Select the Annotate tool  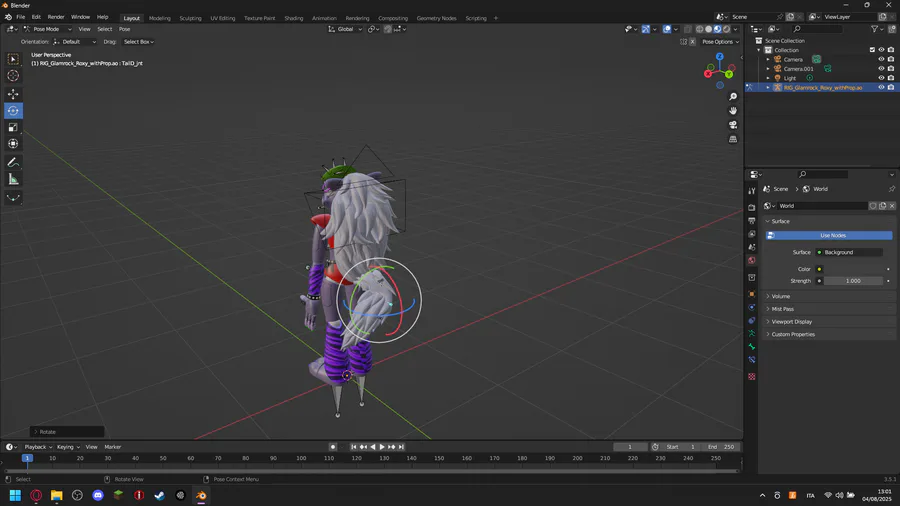click(x=13, y=162)
